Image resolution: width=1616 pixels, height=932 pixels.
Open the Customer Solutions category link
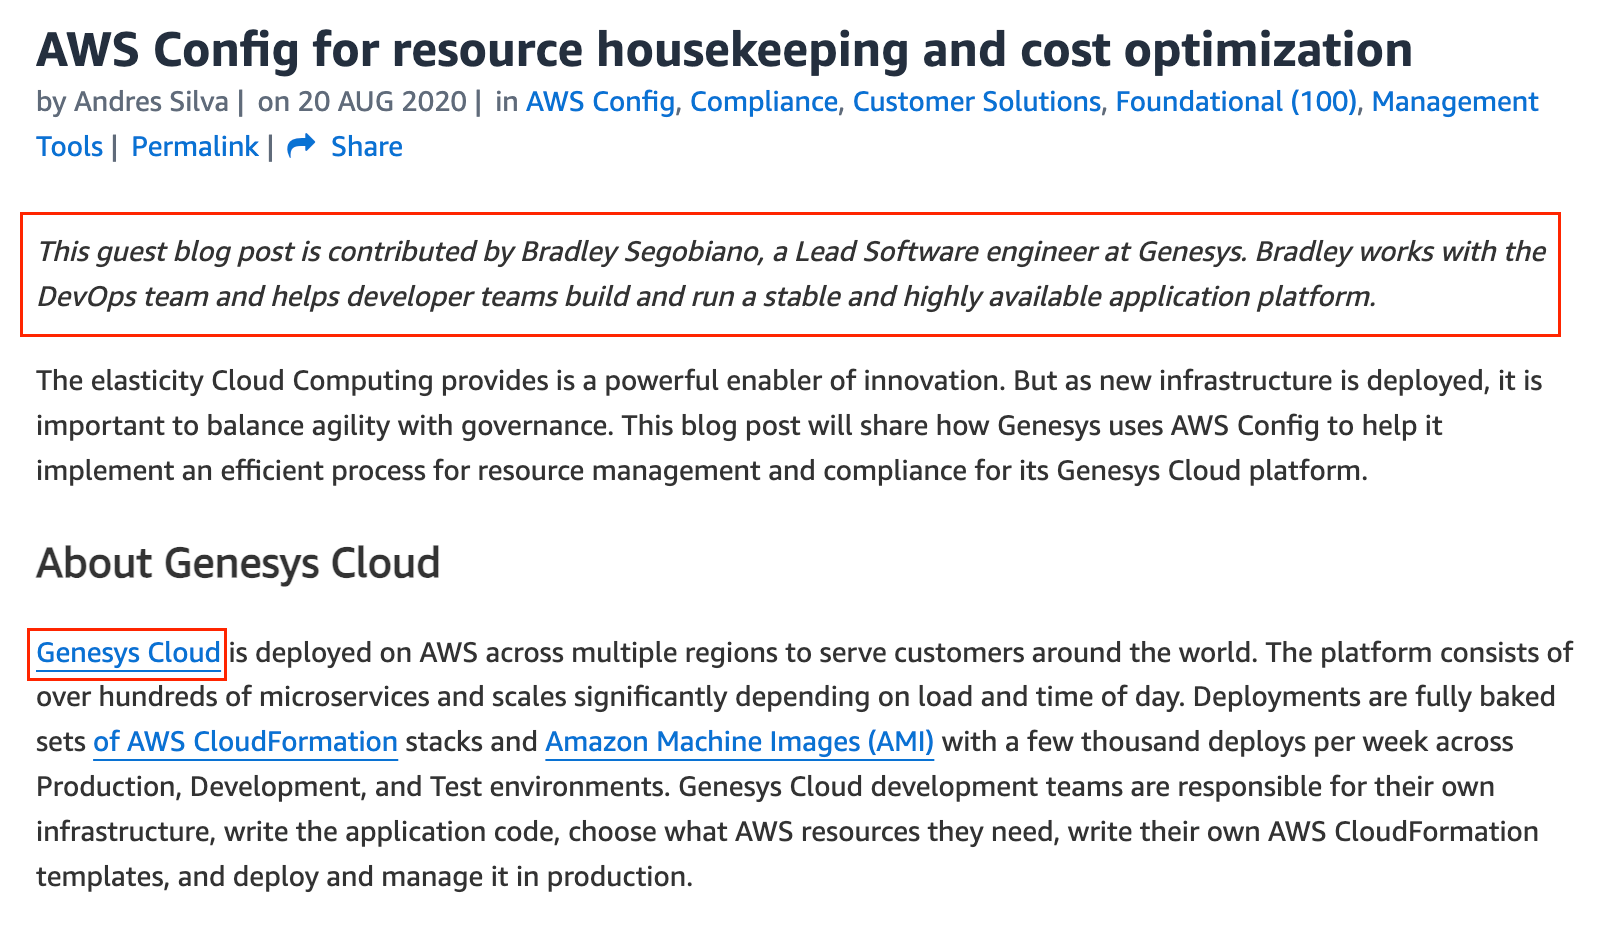tap(976, 102)
